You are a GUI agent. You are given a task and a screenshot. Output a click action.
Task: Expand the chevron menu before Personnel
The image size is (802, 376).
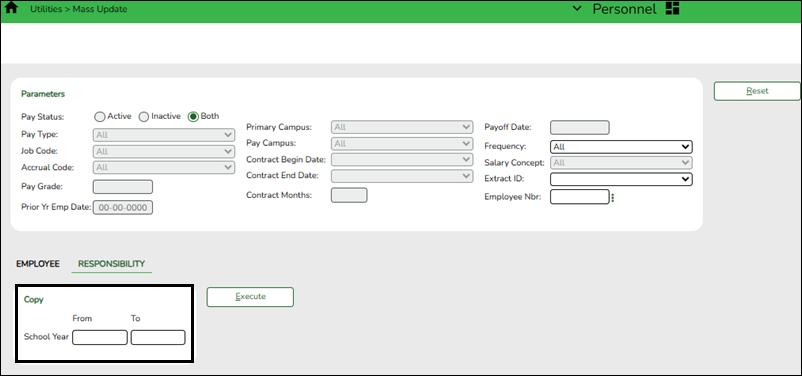577,9
